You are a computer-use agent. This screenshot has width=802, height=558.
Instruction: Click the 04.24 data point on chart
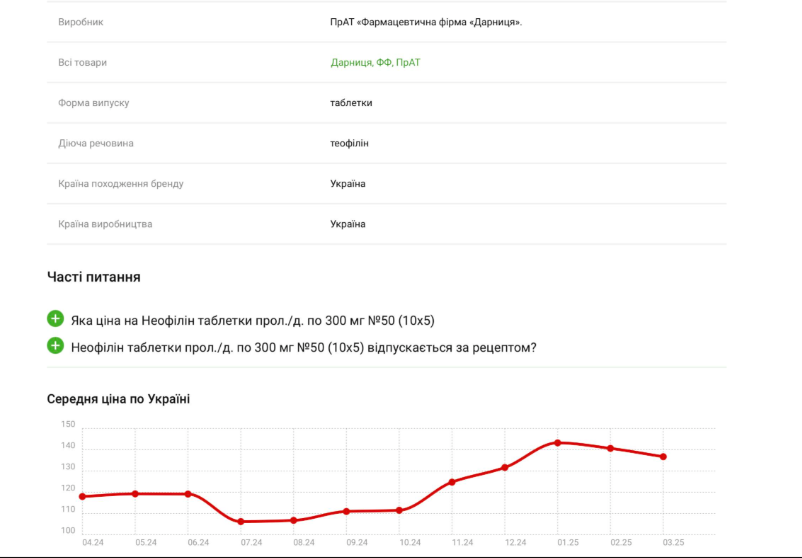click(83, 496)
